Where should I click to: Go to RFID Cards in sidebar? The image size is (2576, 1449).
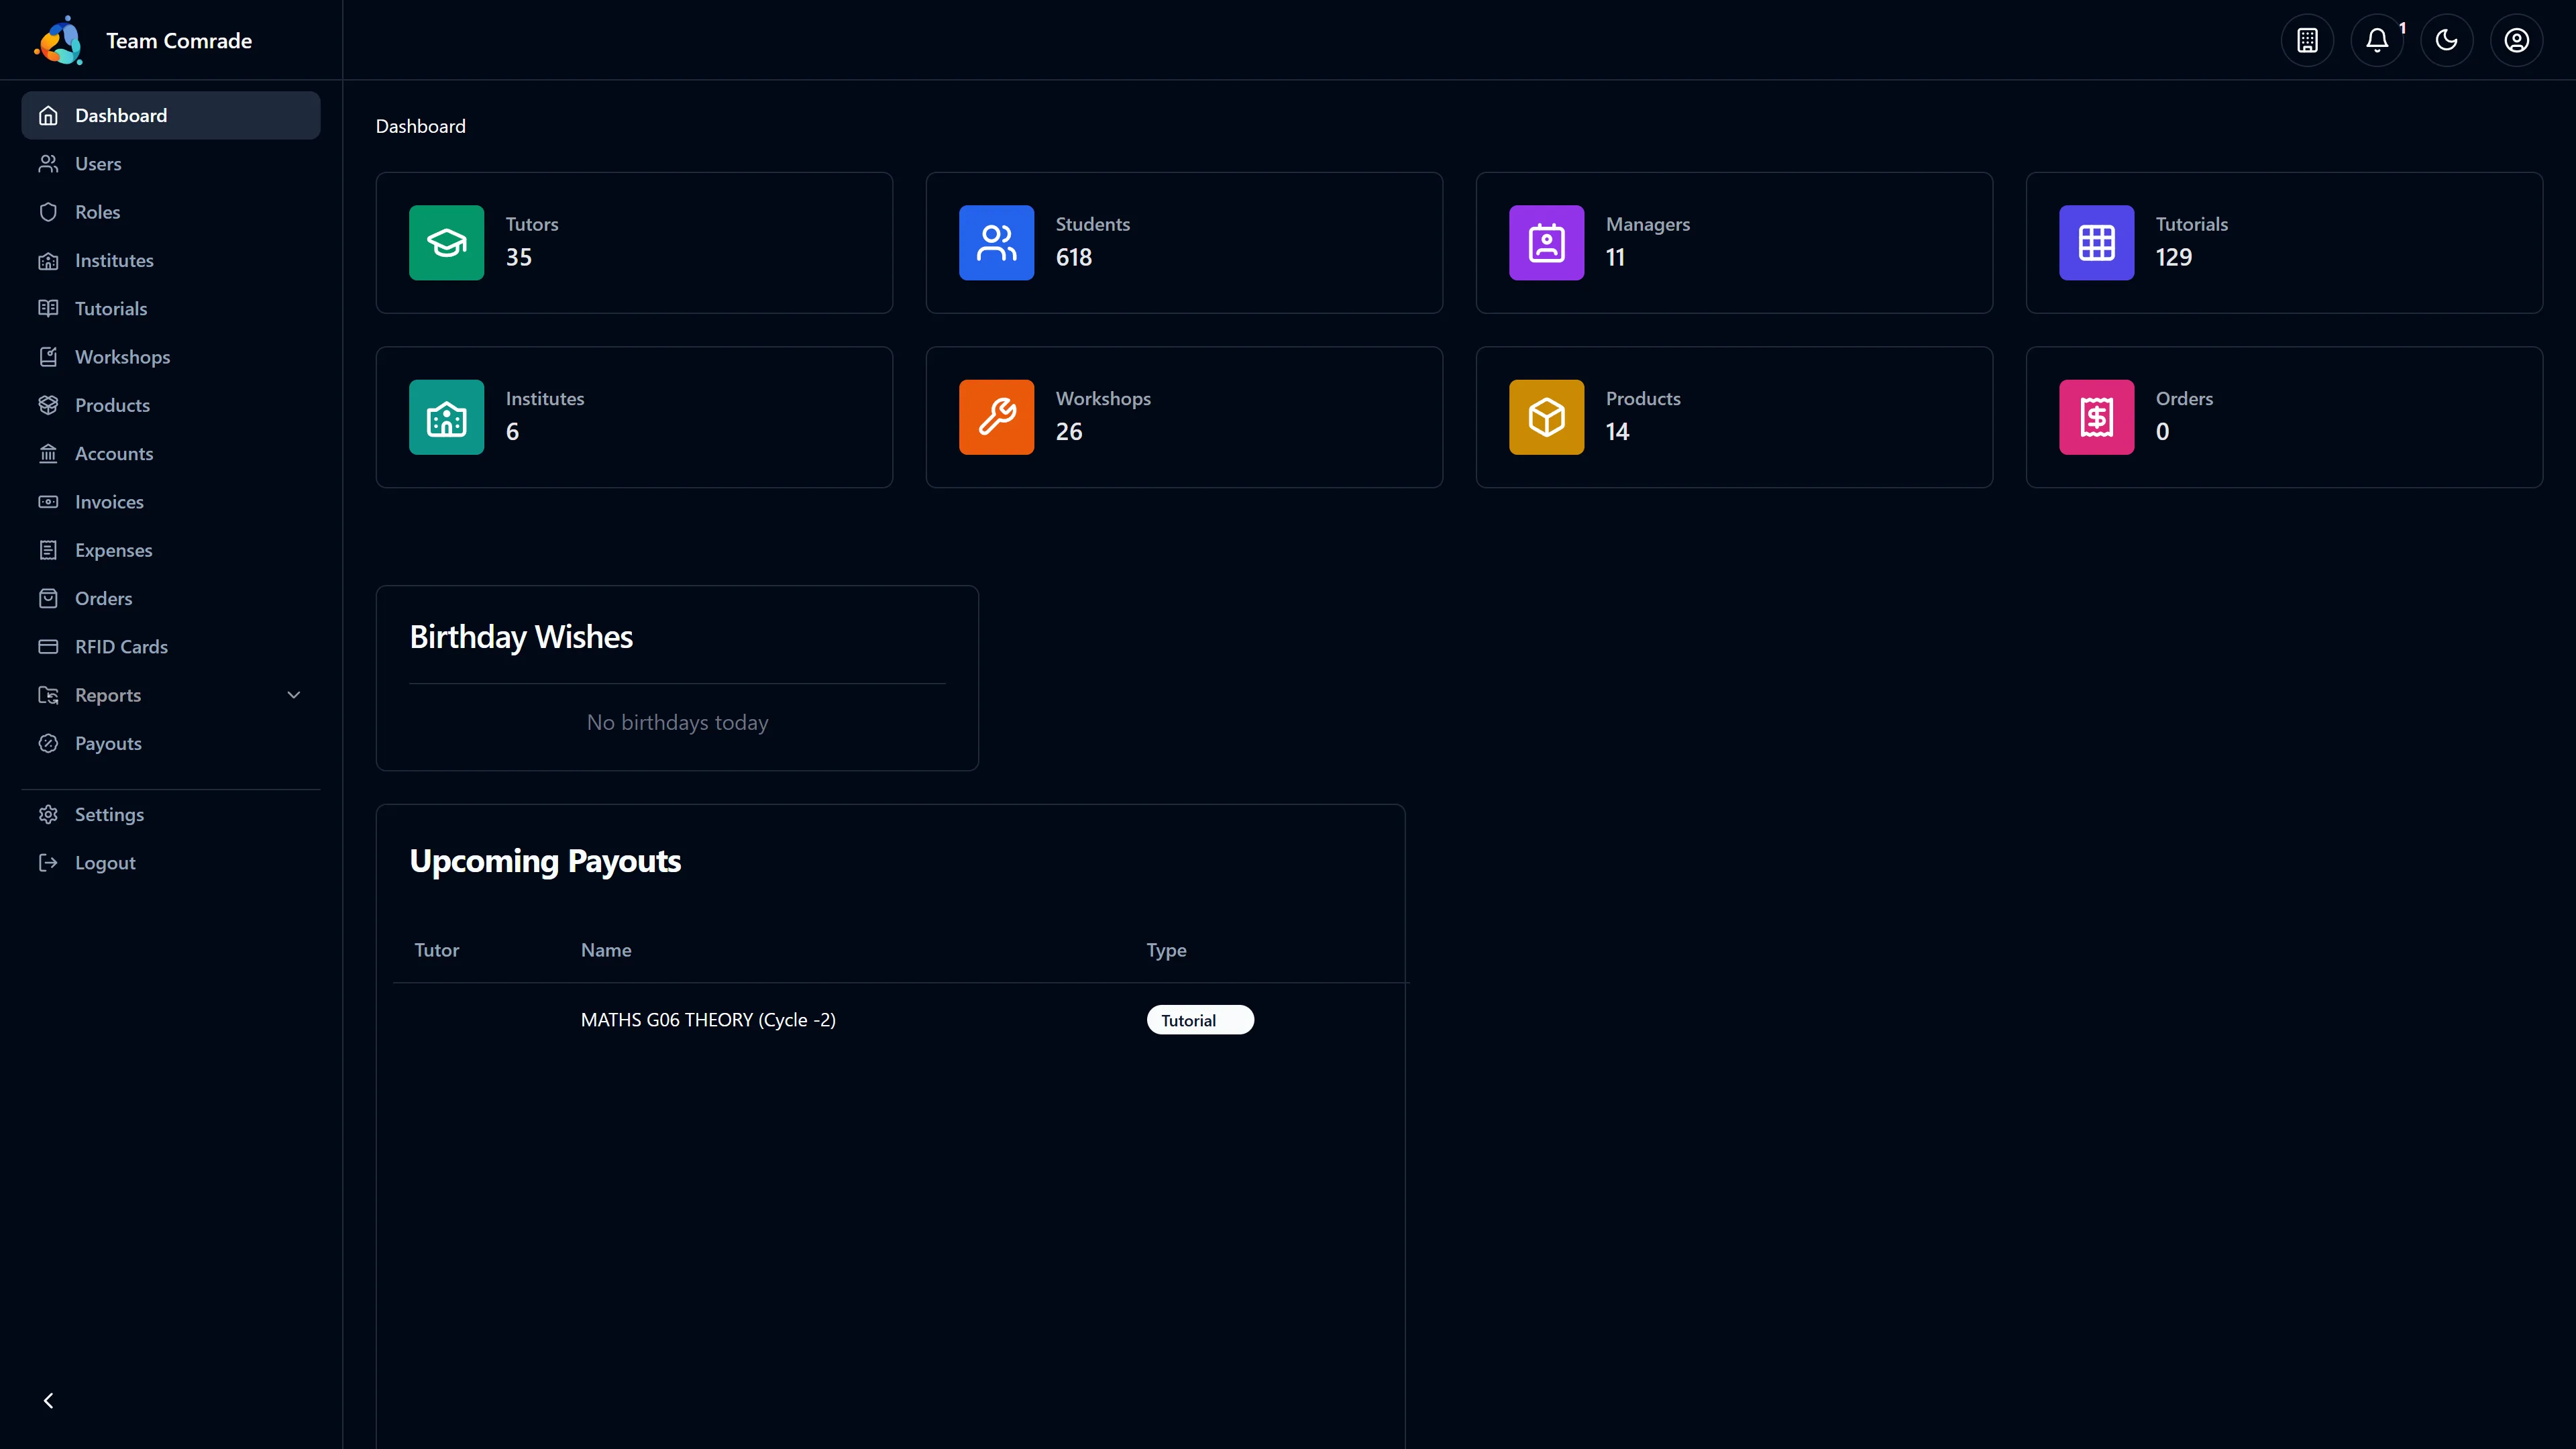click(121, 647)
